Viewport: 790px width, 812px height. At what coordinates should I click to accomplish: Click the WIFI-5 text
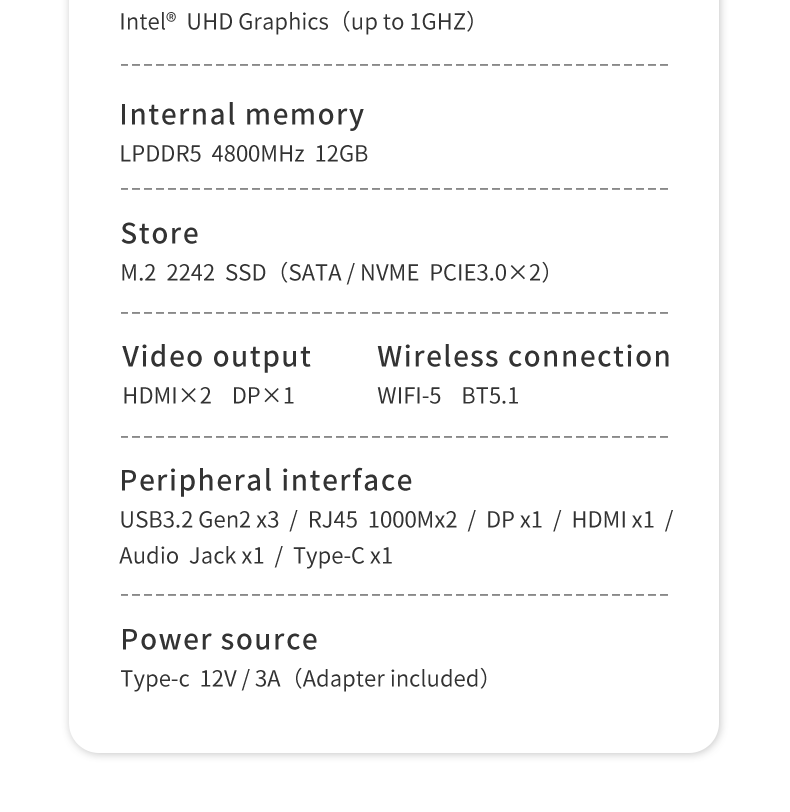[x=409, y=396]
